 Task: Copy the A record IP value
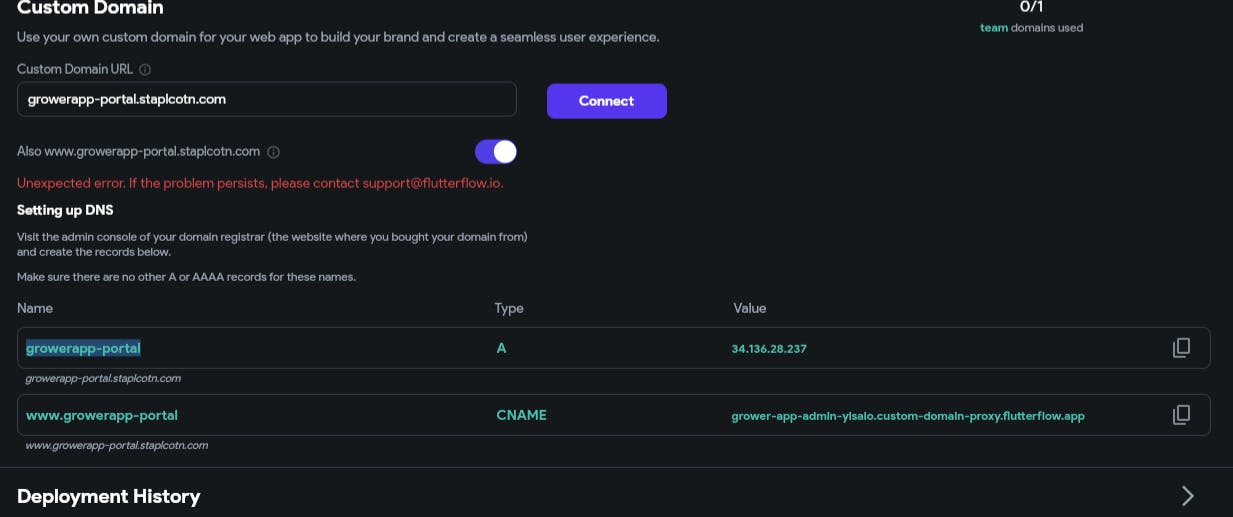(1181, 348)
